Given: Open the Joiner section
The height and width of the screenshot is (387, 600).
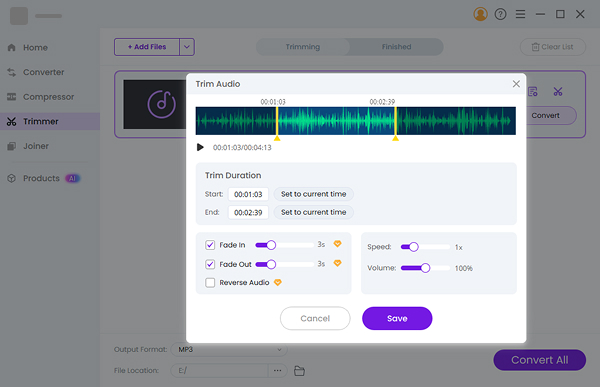Looking at the screenshot, I should coord(50,146).
